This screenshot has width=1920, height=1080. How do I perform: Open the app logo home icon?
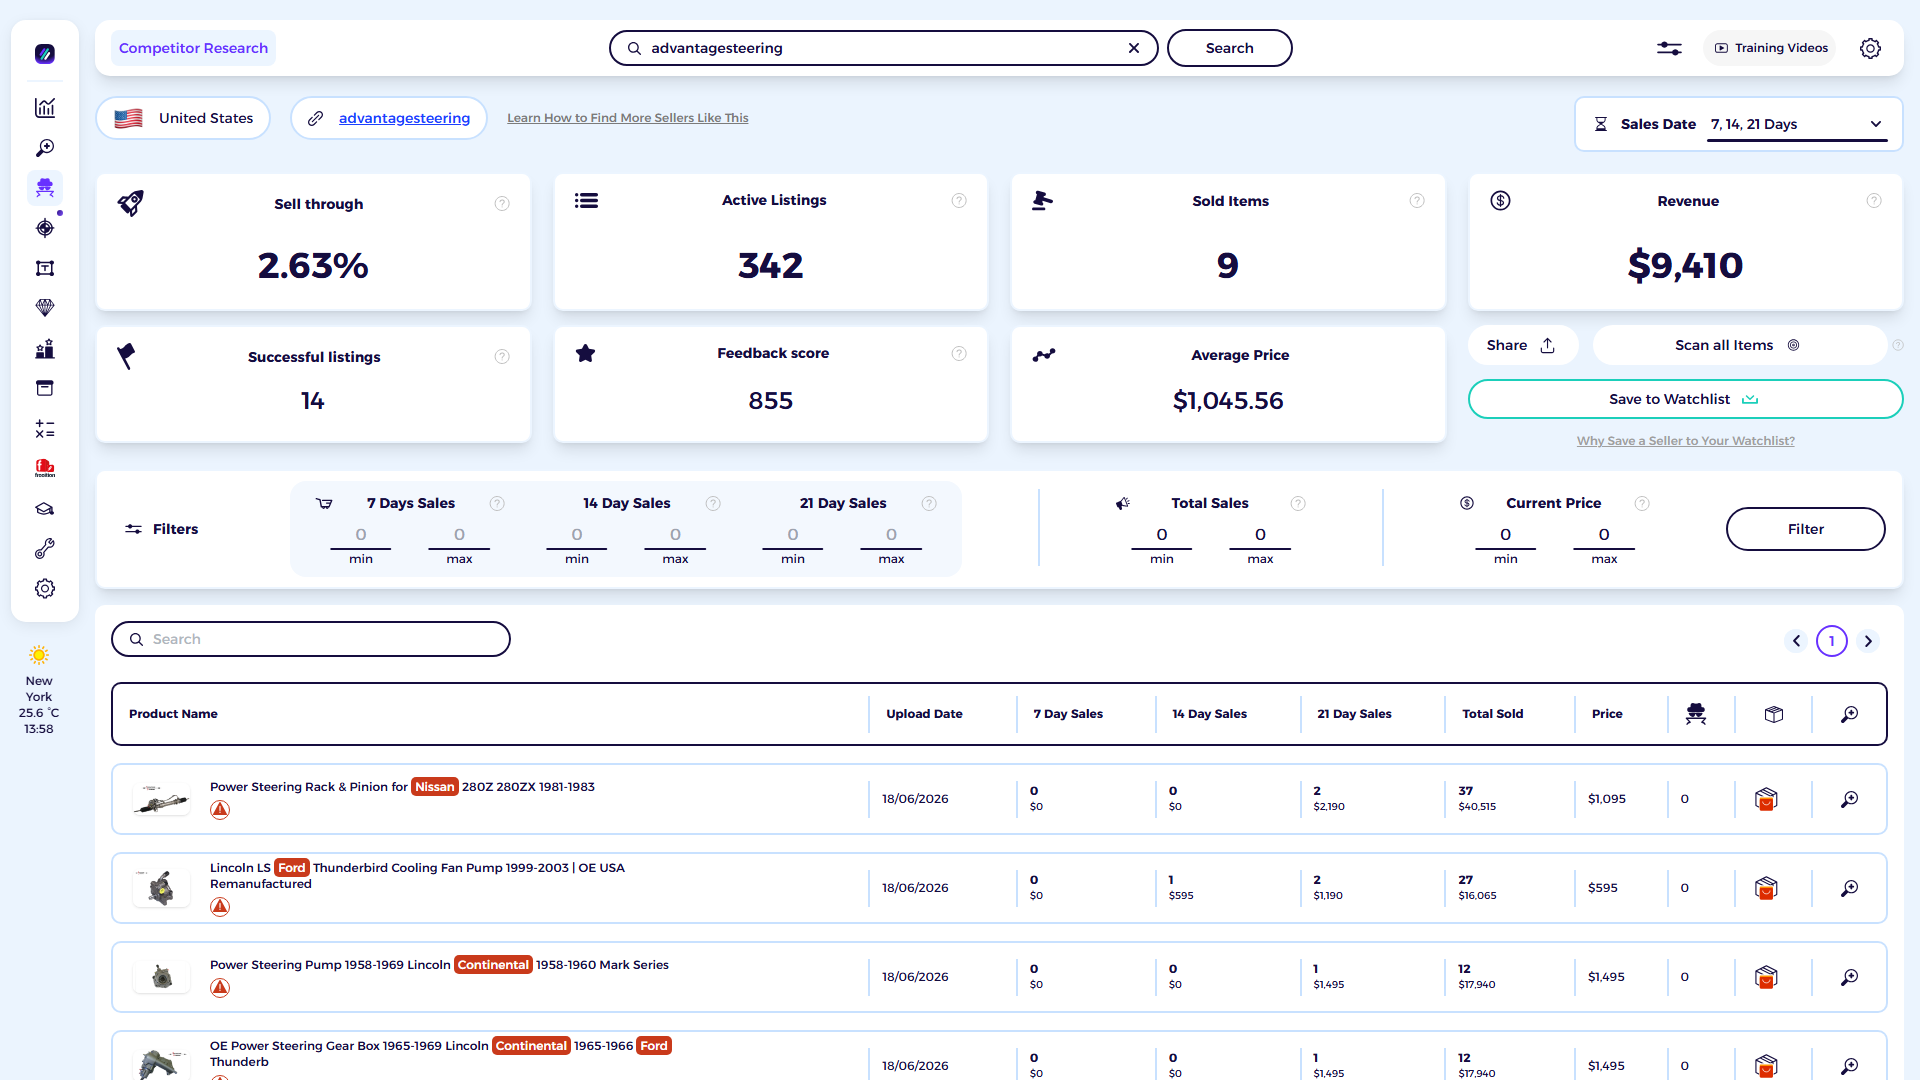[45, 54]
